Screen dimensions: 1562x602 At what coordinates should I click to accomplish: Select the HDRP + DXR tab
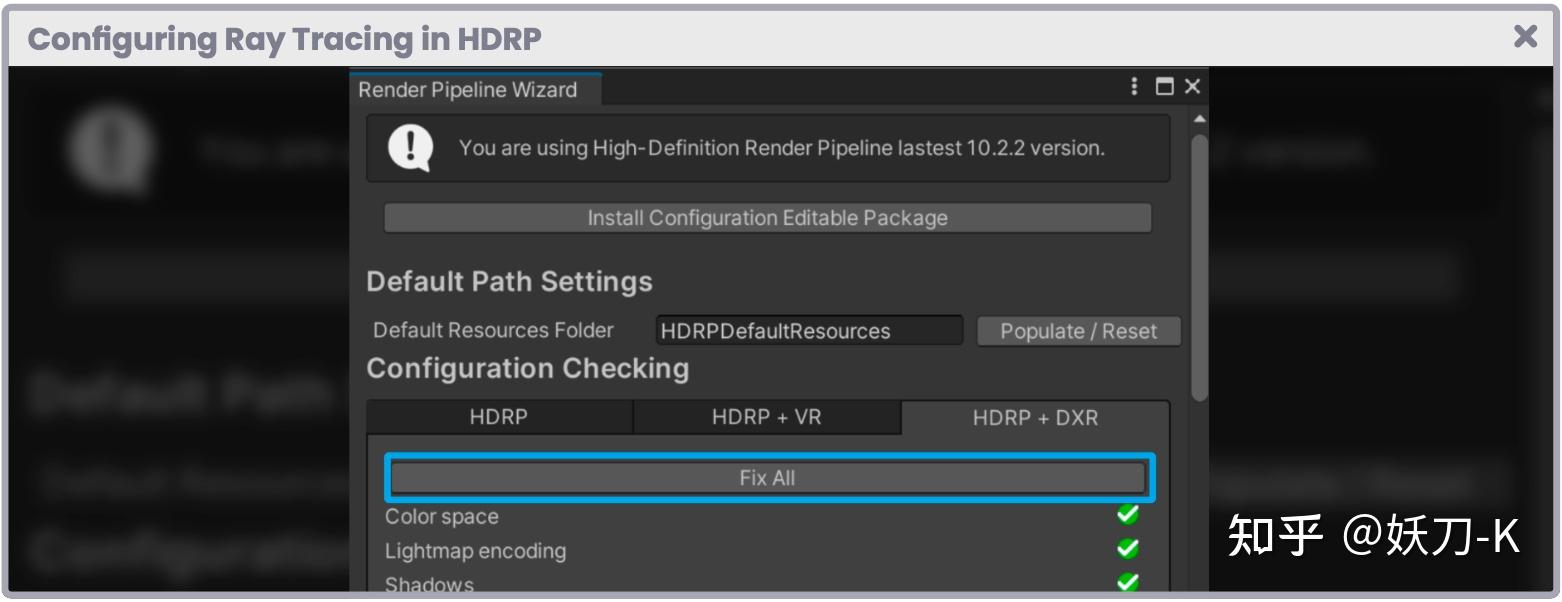(x=1035, y=417)
